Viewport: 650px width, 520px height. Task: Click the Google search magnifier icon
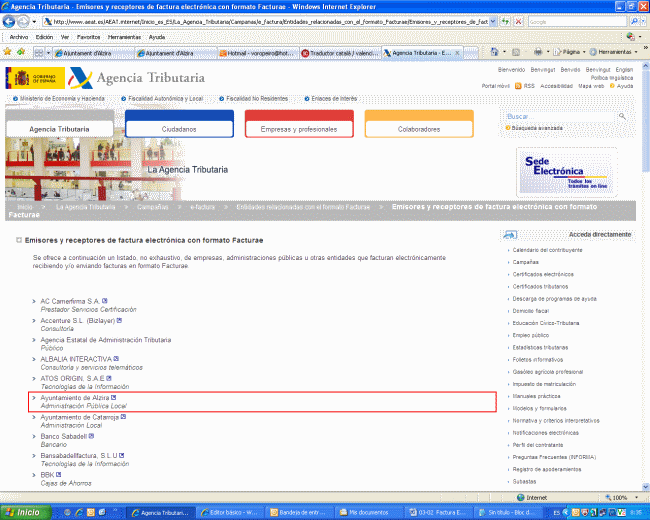point(633,21)
